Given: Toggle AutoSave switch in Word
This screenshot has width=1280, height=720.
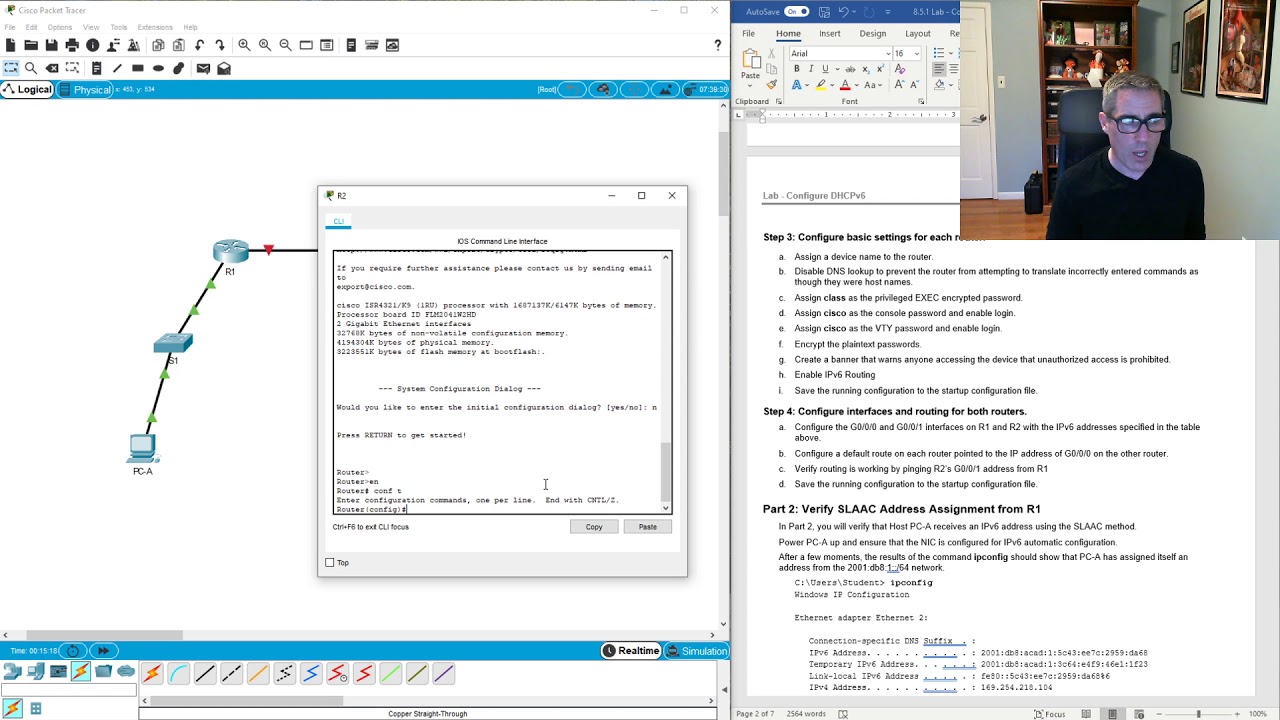Looking at the screenshot, I should [x=797, y=11].
